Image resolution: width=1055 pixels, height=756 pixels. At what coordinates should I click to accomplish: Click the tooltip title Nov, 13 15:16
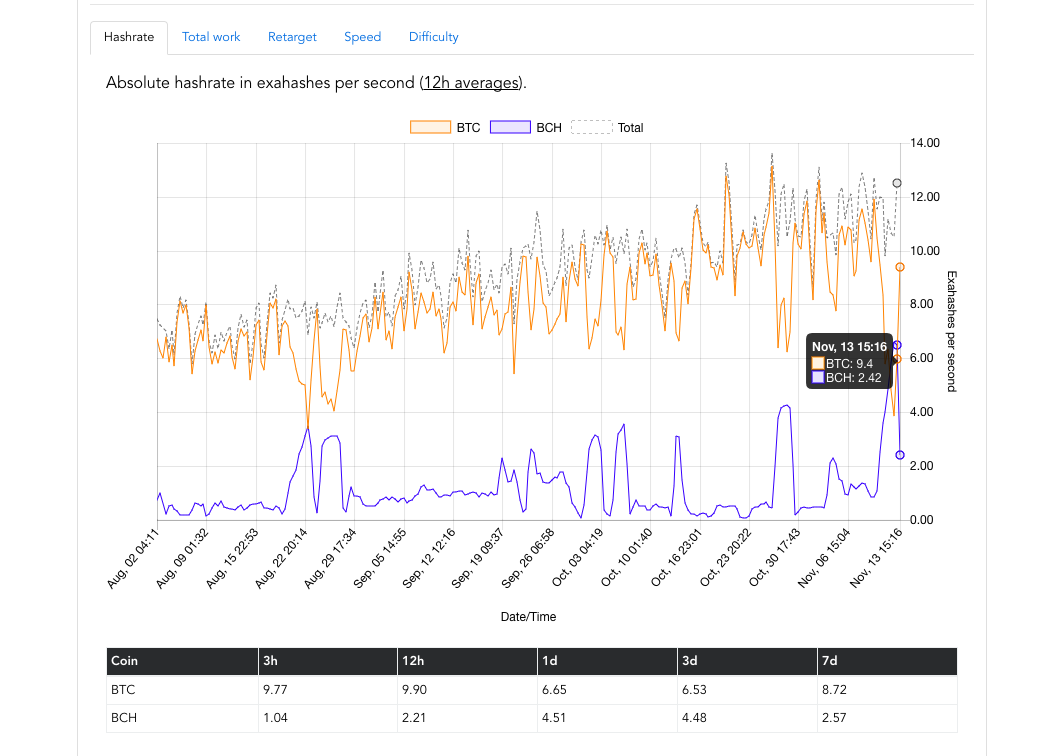point(849,347)
